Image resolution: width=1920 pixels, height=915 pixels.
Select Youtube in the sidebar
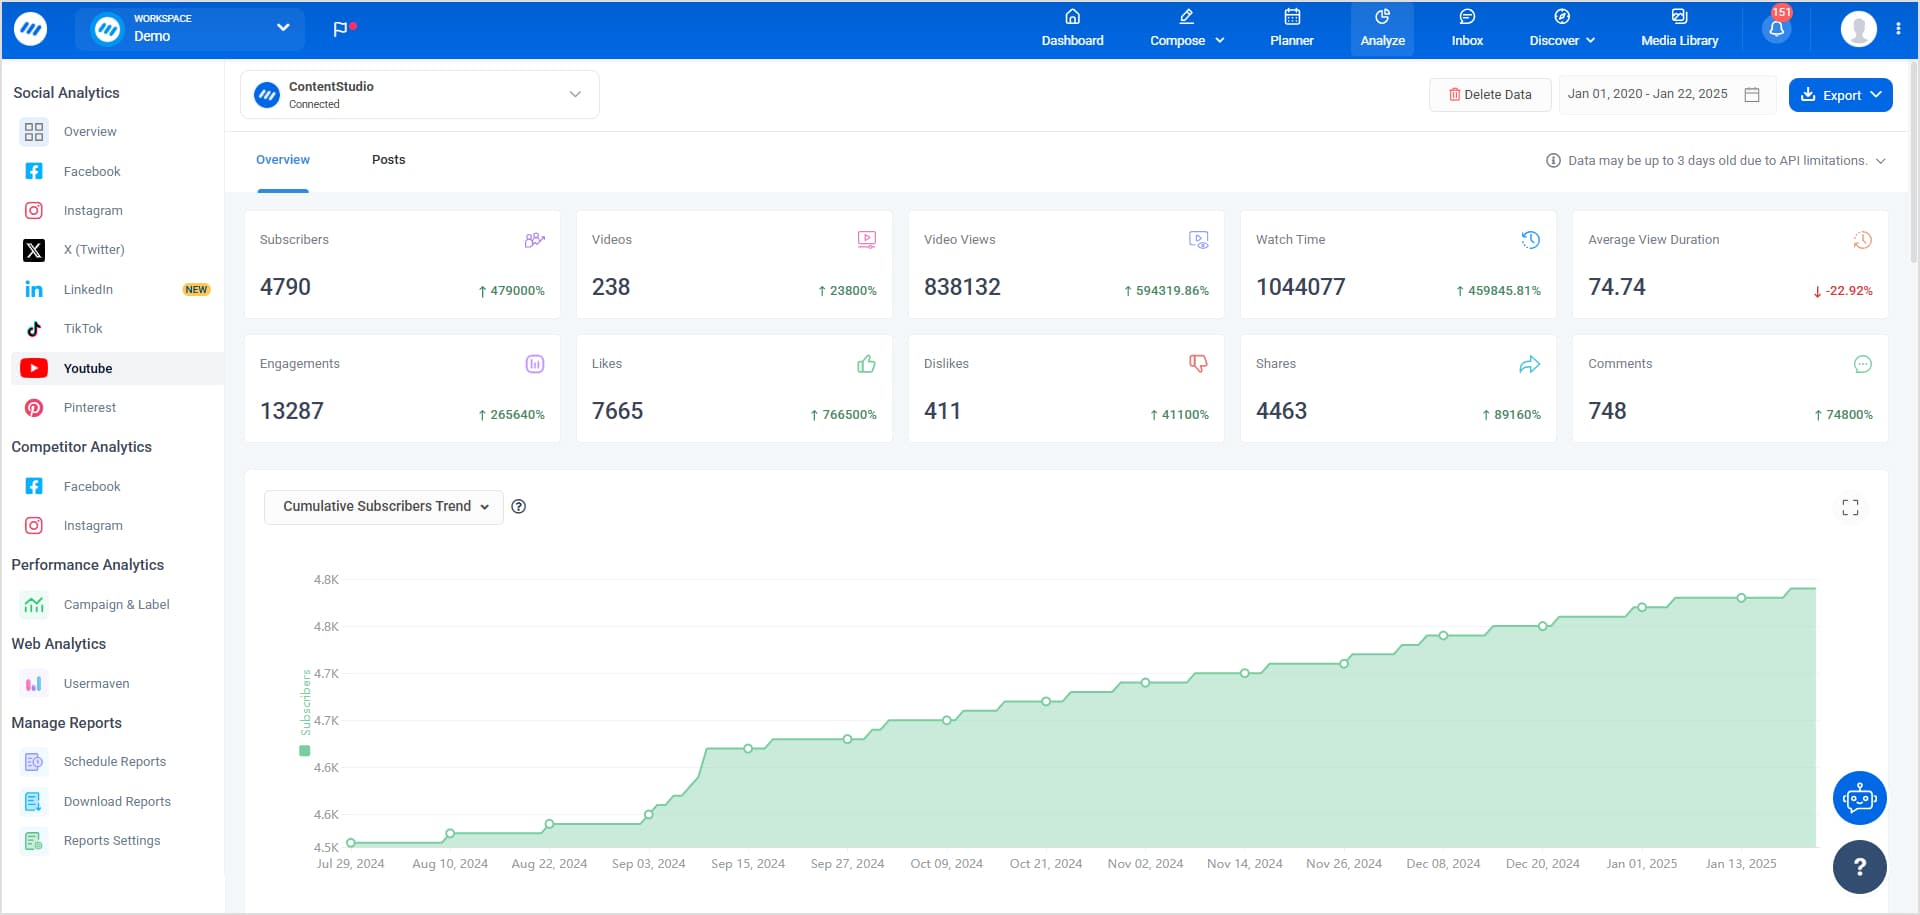pyautogui.click(x=117, y=368)
